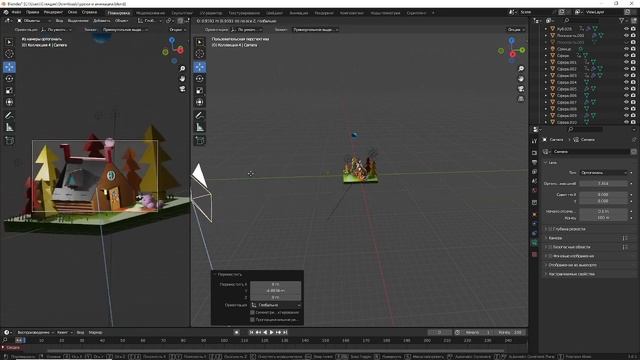Toggle visibility of Сфера.001

(x=626, y=62)
